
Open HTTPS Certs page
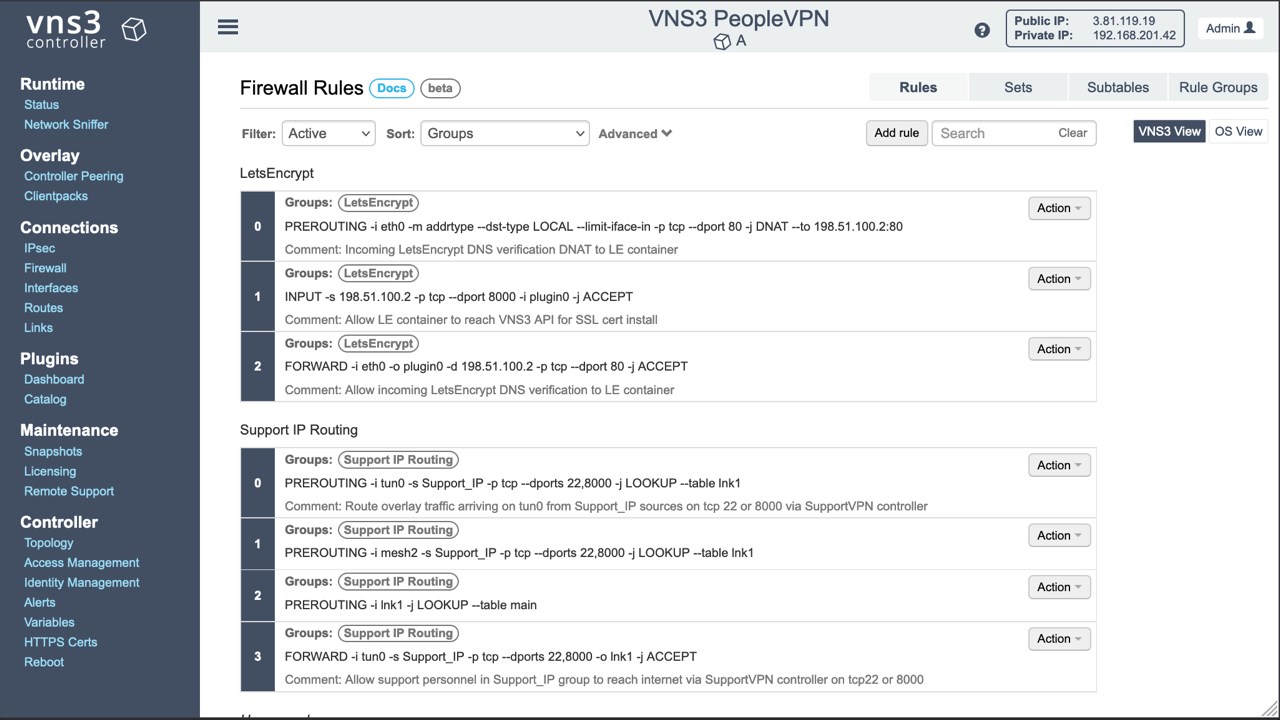tap(61, 642)
